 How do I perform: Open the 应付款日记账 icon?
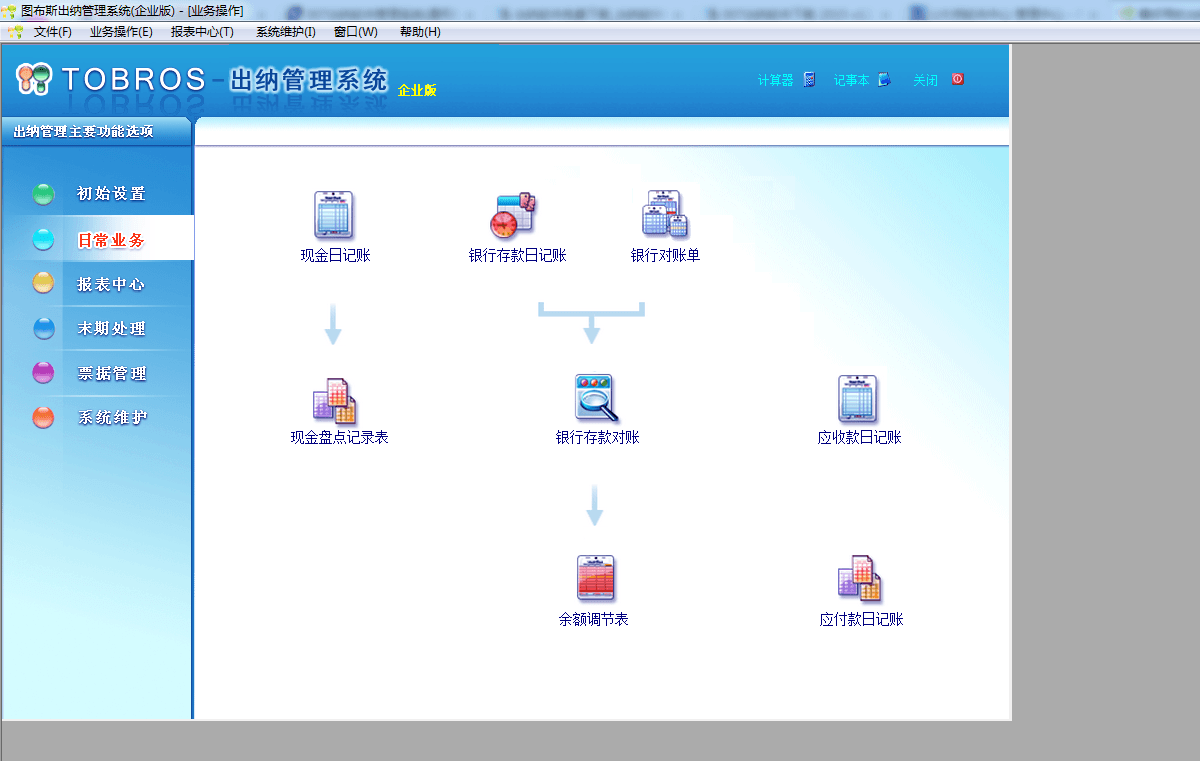click(x=859, y=579)
